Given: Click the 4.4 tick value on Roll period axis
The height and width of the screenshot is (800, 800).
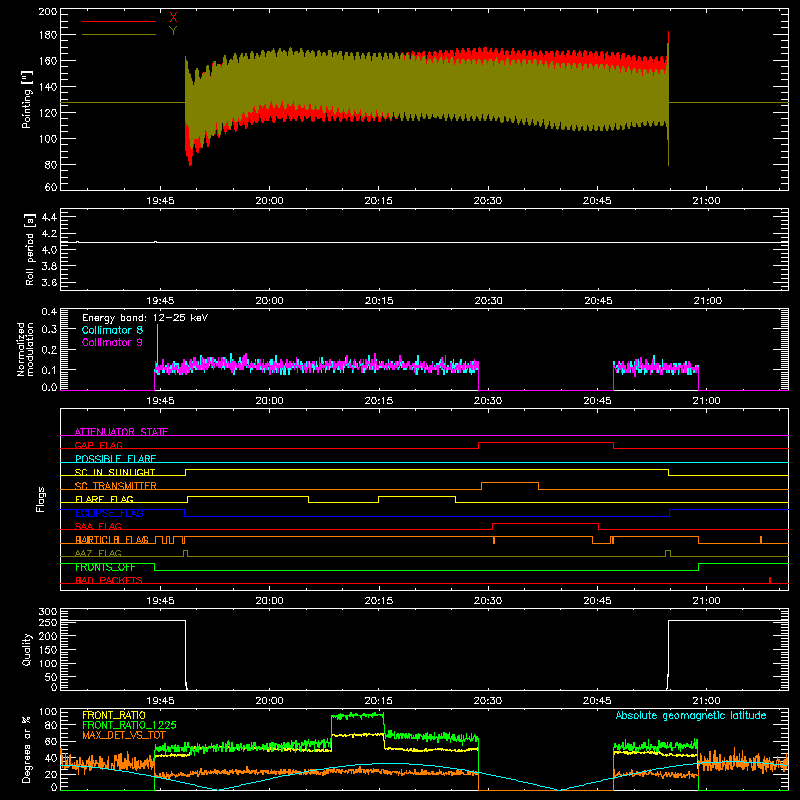Looking at the screenshot, I should point(49,217).
